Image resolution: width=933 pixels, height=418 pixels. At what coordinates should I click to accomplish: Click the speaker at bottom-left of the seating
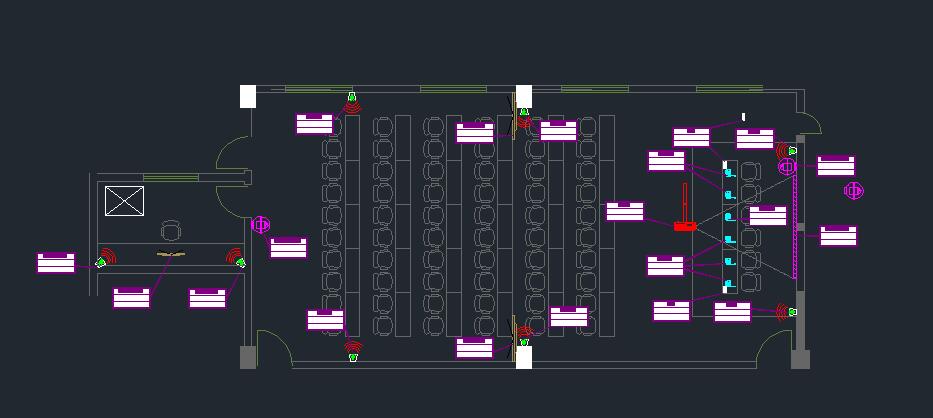(x=352, y=352)
